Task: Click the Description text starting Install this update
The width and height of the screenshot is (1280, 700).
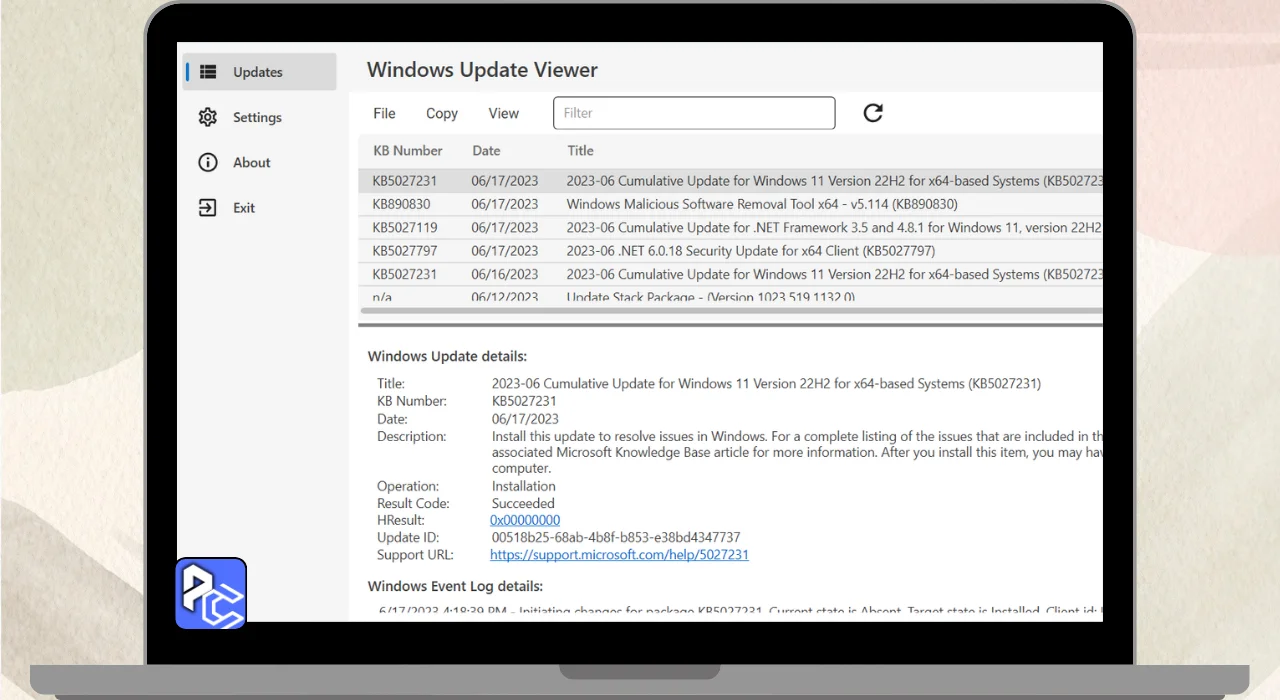Action: pos(797,452)
